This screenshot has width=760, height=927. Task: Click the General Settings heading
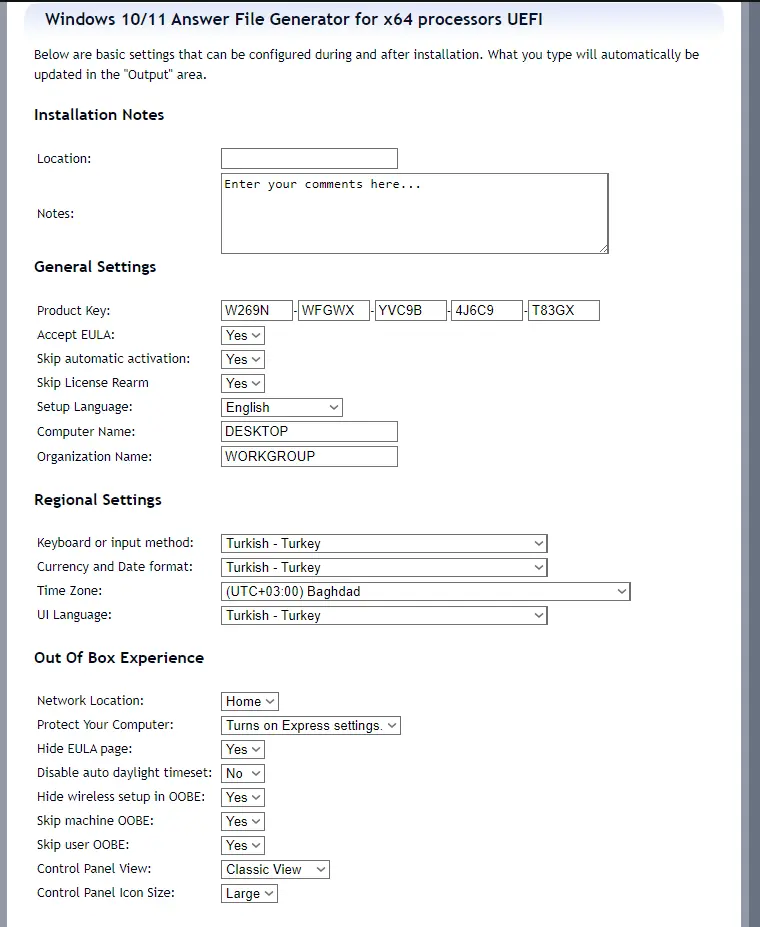[x=95, y=267]
